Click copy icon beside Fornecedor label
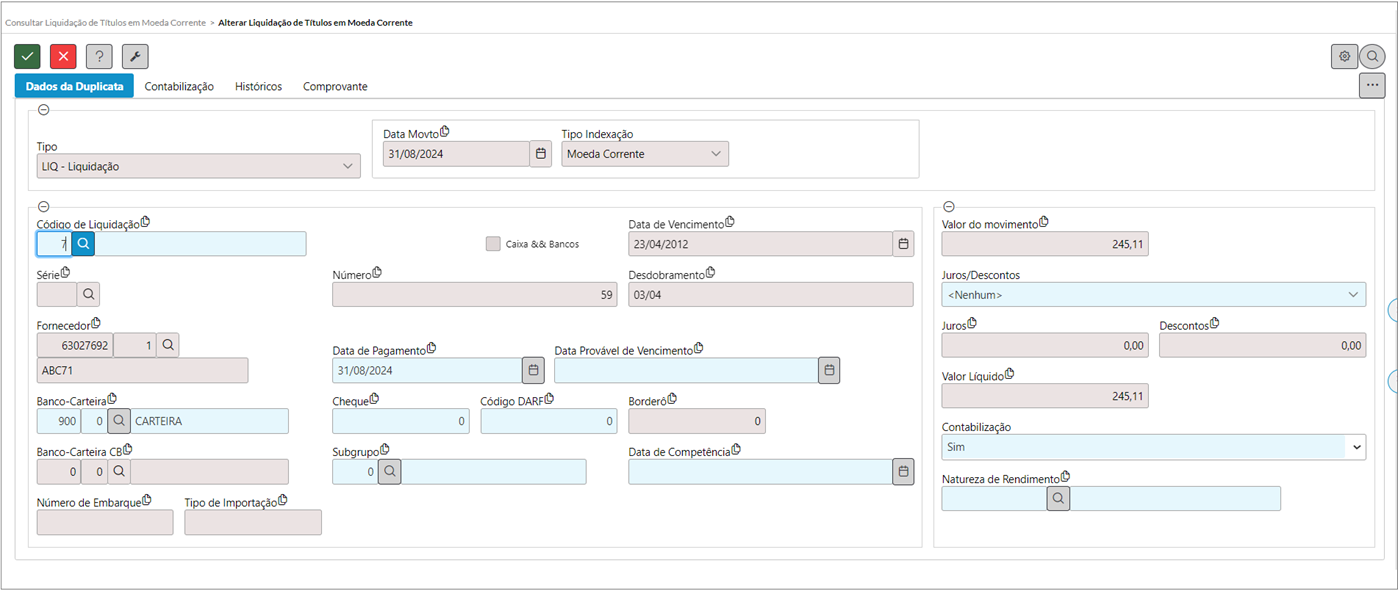 (96, 323)
